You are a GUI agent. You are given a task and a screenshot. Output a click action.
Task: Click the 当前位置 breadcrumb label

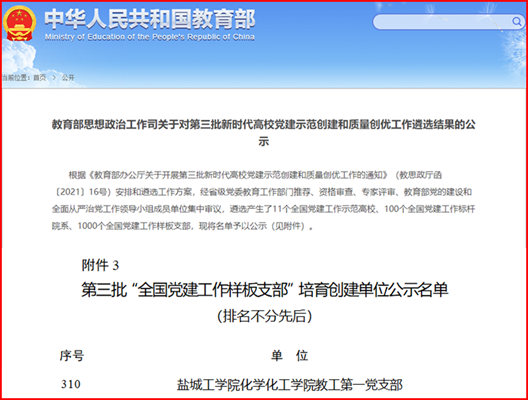click(x=17, y=78)
